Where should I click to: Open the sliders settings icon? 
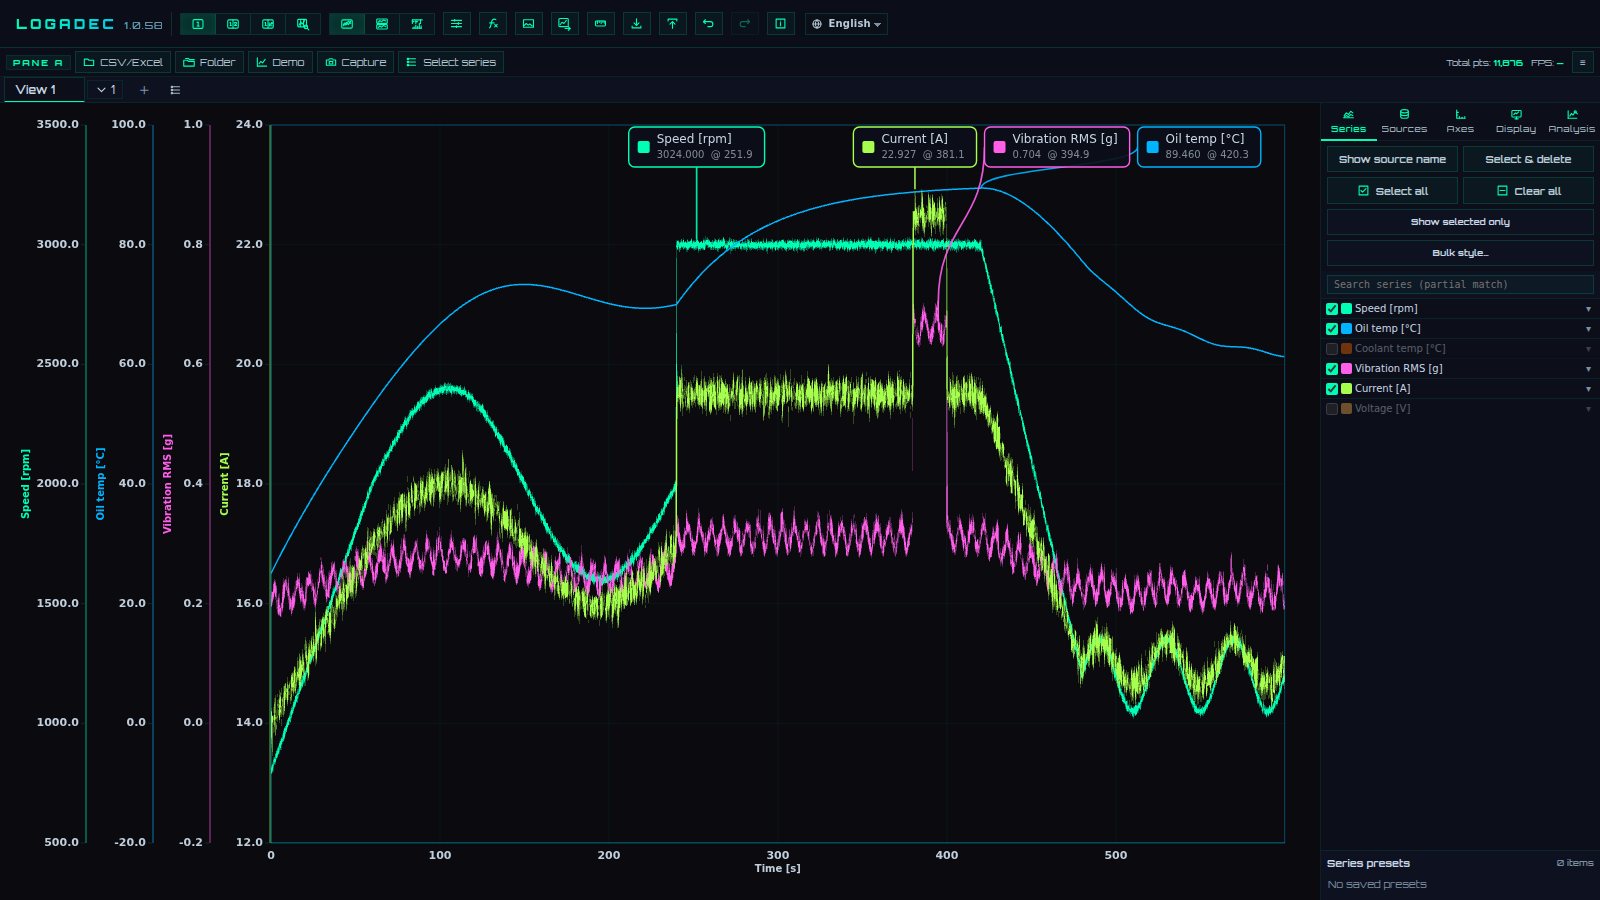456,24
